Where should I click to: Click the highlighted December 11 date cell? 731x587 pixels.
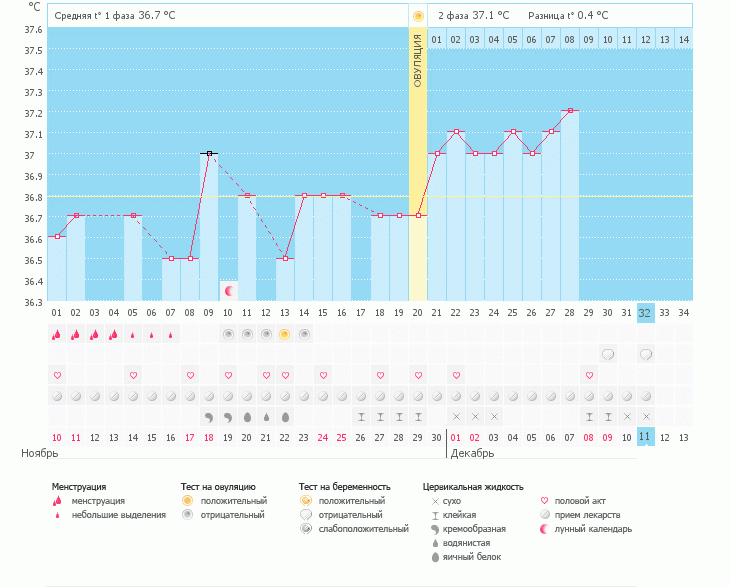[x=646, y=437]
